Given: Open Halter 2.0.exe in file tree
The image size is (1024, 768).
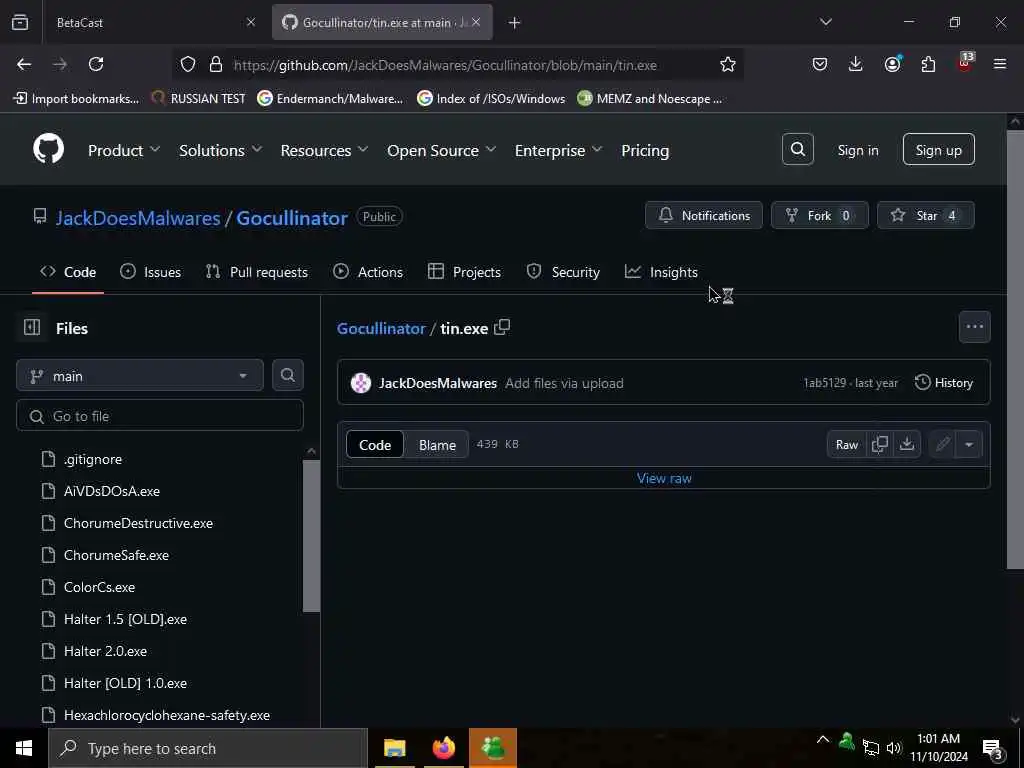Looking at the screenshot, I should point(105,651).
